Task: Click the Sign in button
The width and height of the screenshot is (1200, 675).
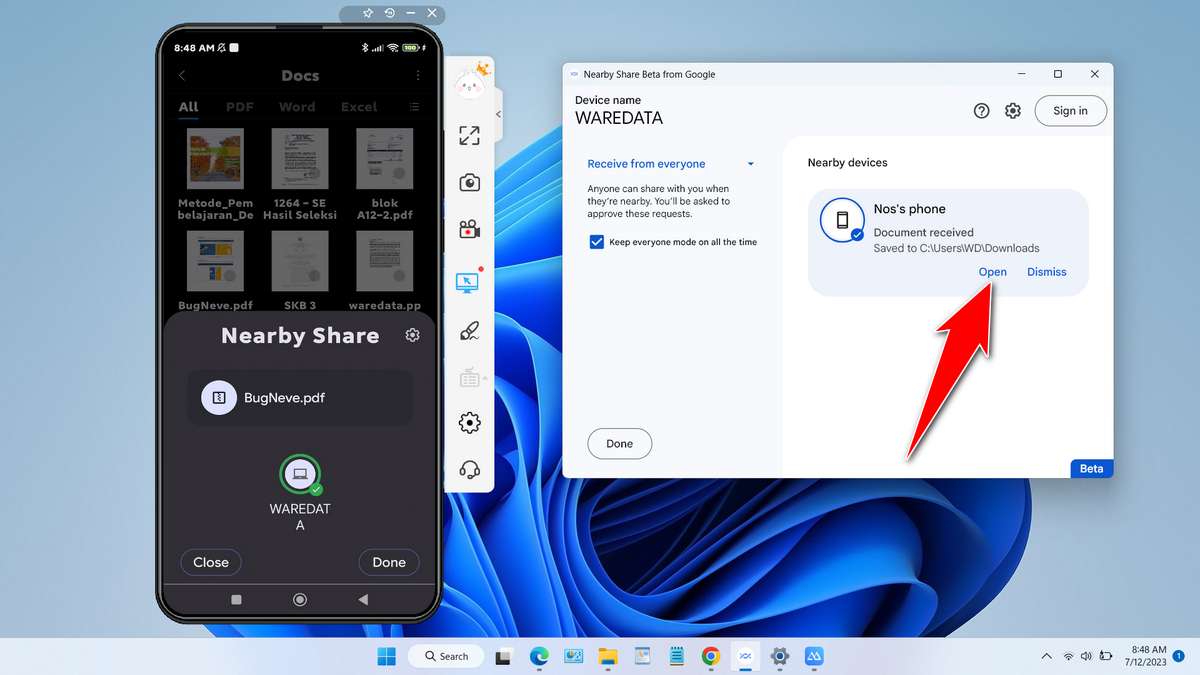Action: pos(1070,111)
